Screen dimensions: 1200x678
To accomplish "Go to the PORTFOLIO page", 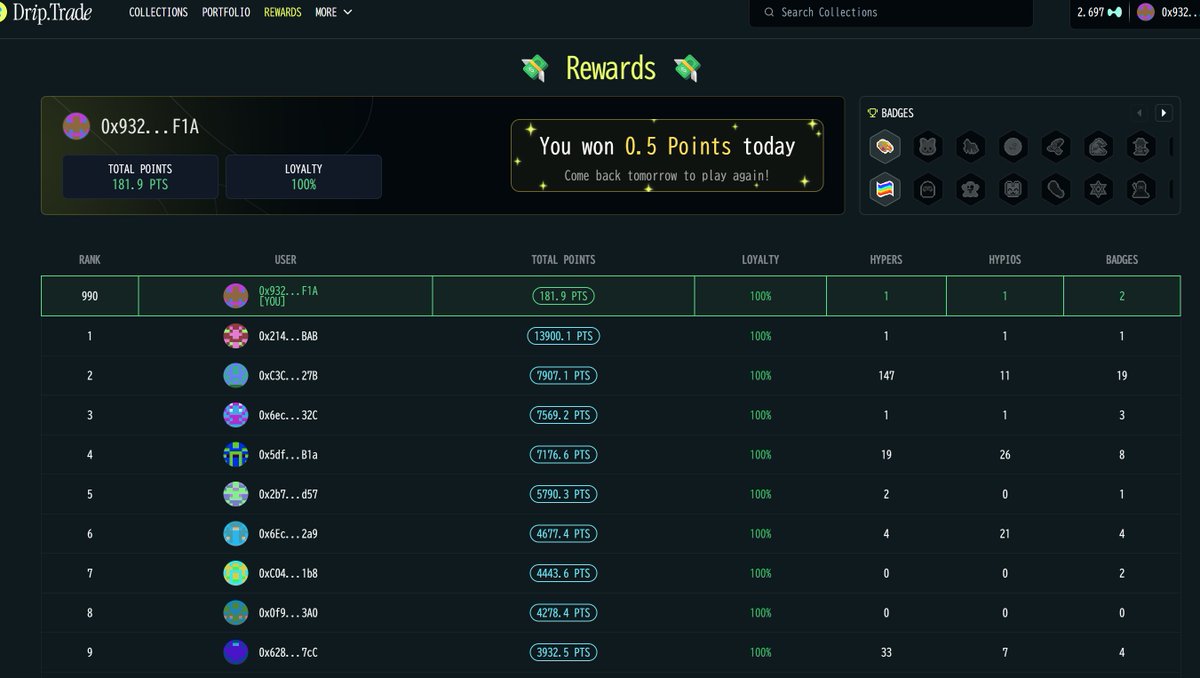I will click(226, 12).
